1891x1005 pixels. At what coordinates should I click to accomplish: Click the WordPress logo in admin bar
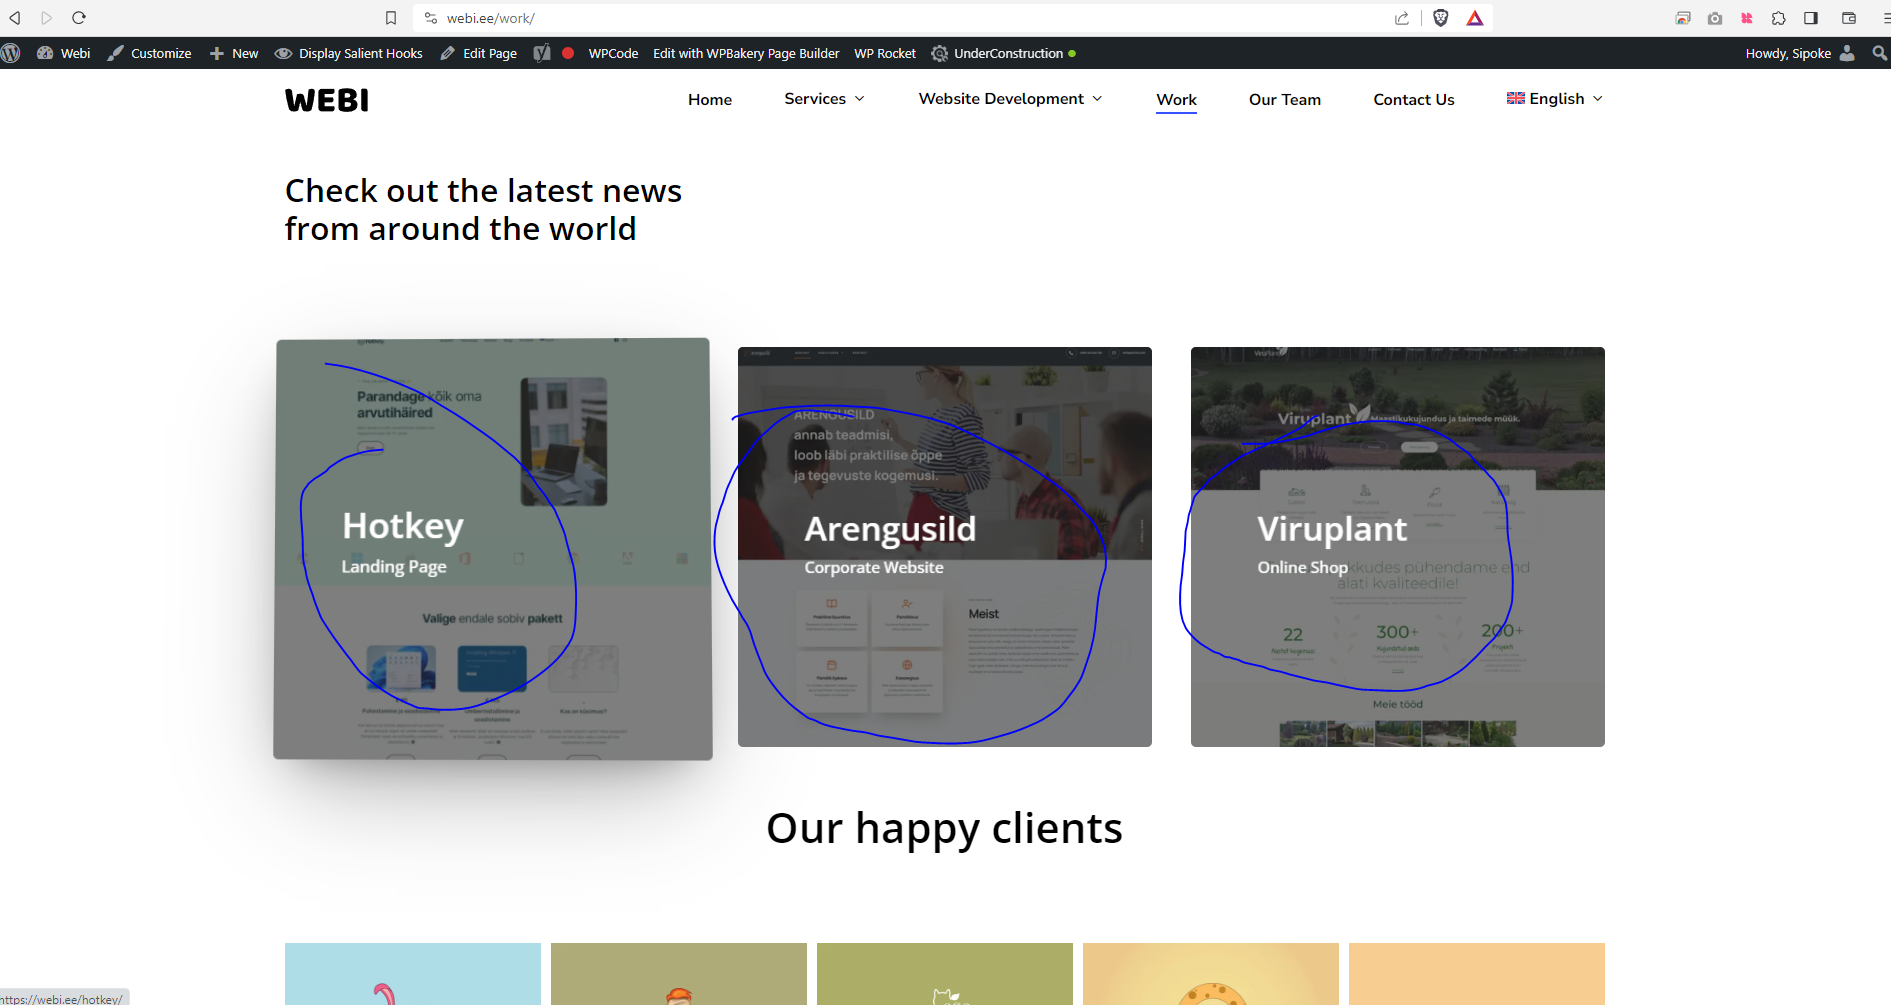(11, 53)
